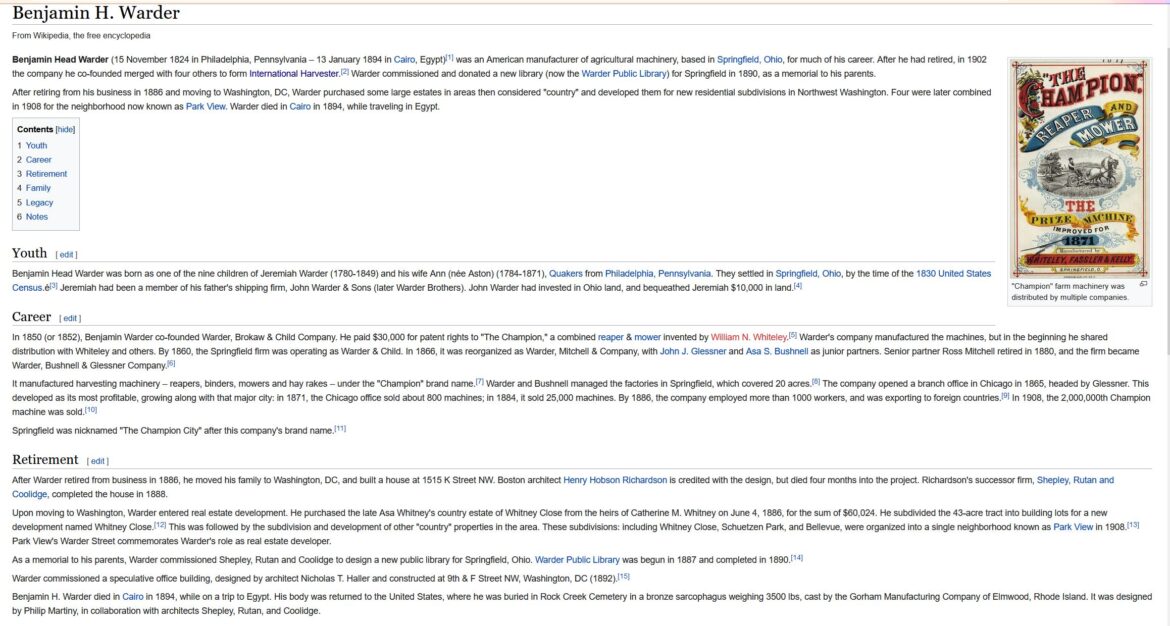Image resolution: width=1170 pixels, height=626 pixels.
Task: Click citation [7] after 'Champion brand name'
Action: click(x=480, y=382)
